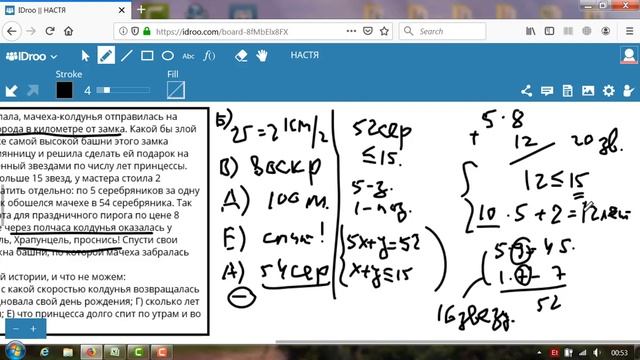The image size is (640, 360).
Task: Open the IDroo logo dropdown menu
Action: pos(31,56)
